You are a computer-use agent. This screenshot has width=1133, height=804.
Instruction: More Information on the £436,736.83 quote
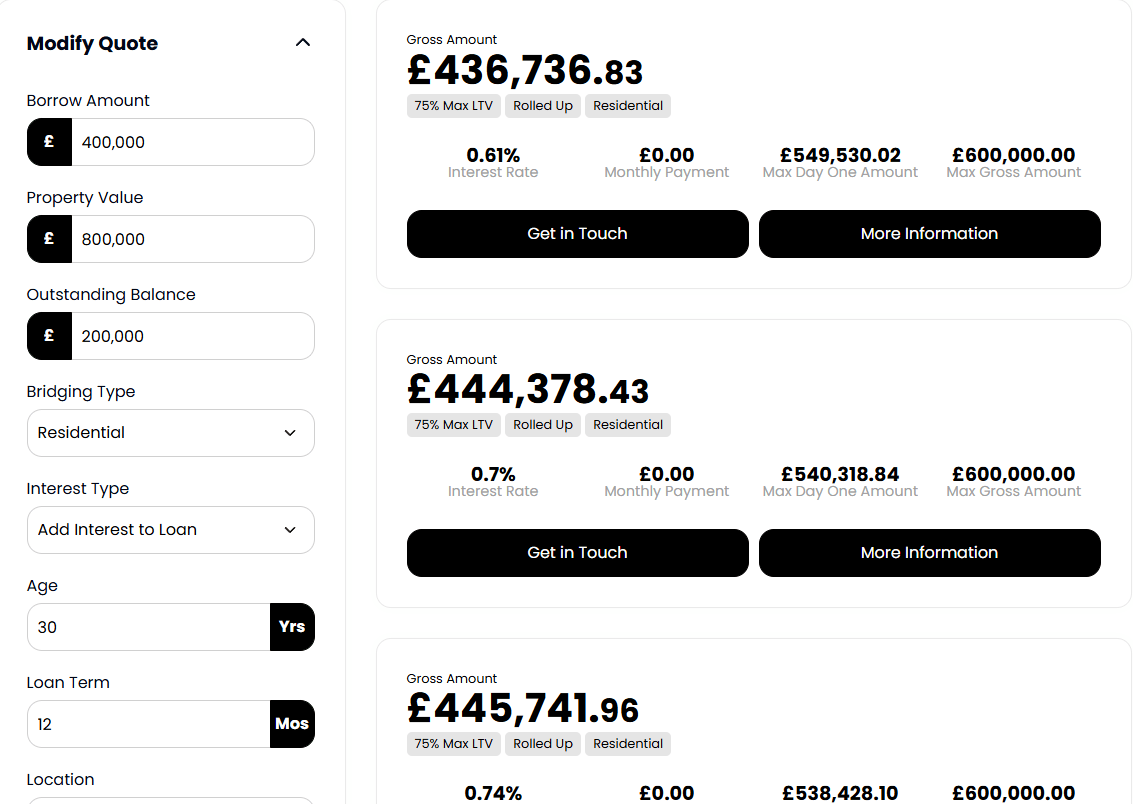coord(929,234)
